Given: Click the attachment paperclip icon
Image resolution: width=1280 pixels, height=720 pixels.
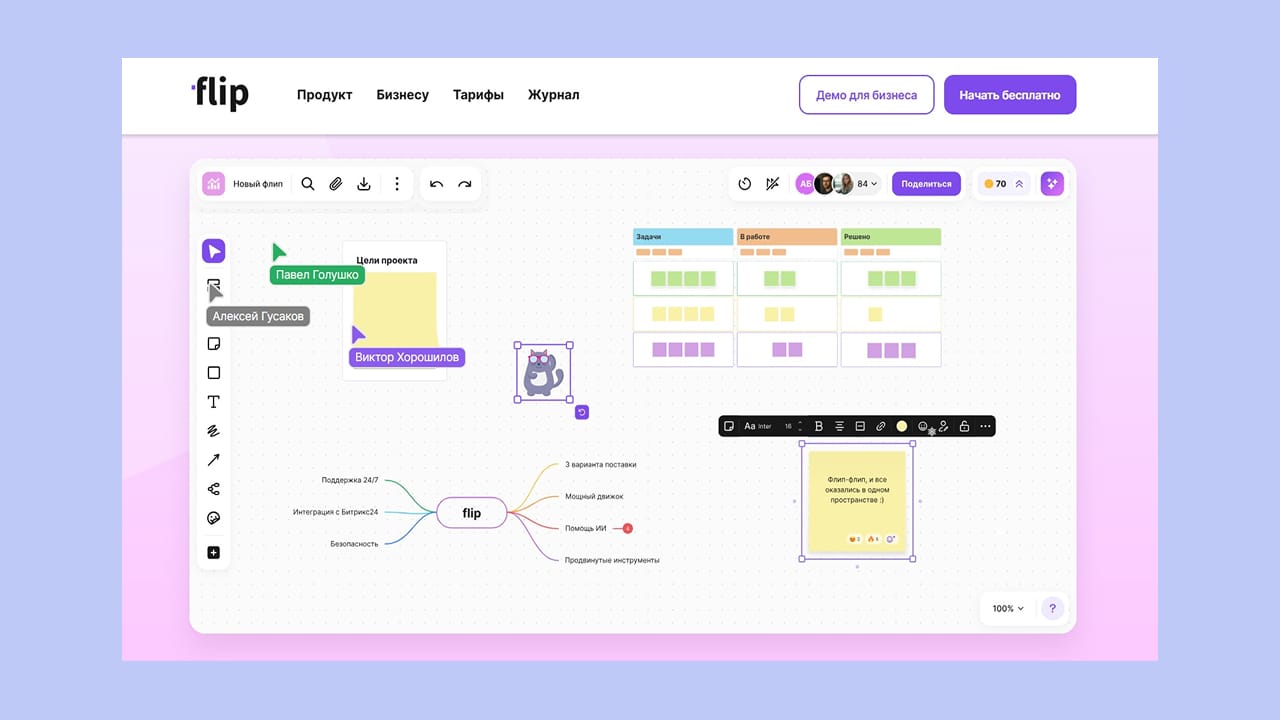Looking at the screenshot, I should click(x=336, y=184).
